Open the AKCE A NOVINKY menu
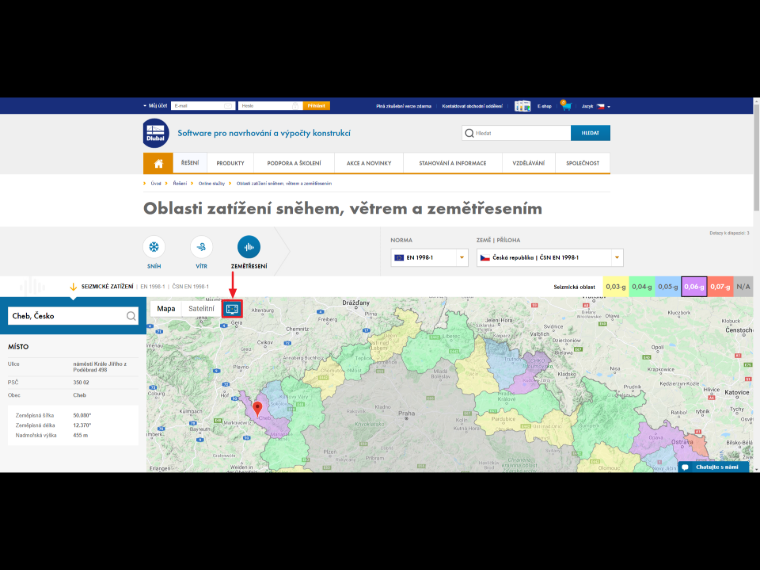Image resolution: width=760 pixels, height=570 pixels. pos(369,163)
